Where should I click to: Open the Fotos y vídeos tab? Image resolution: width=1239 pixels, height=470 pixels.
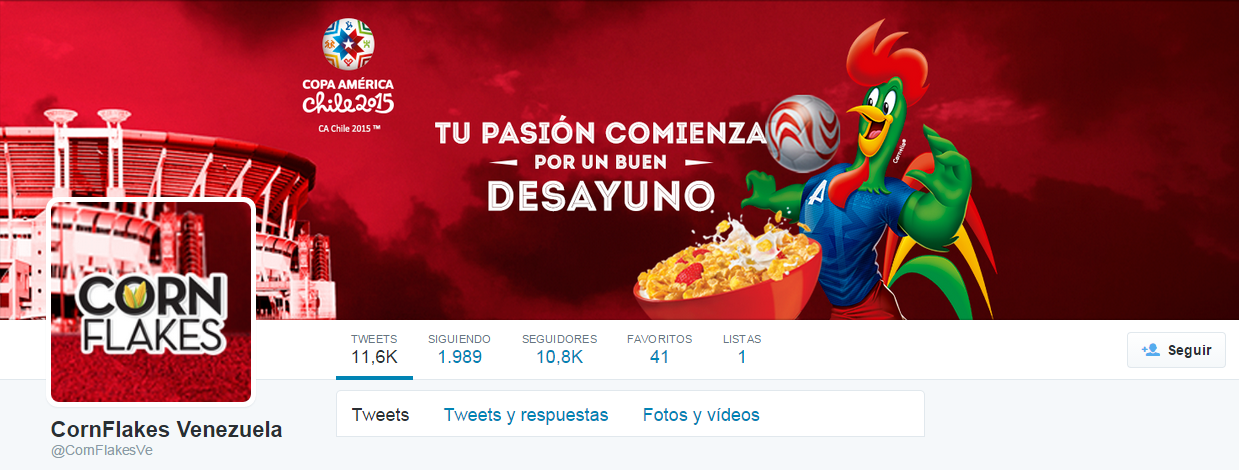701,415
